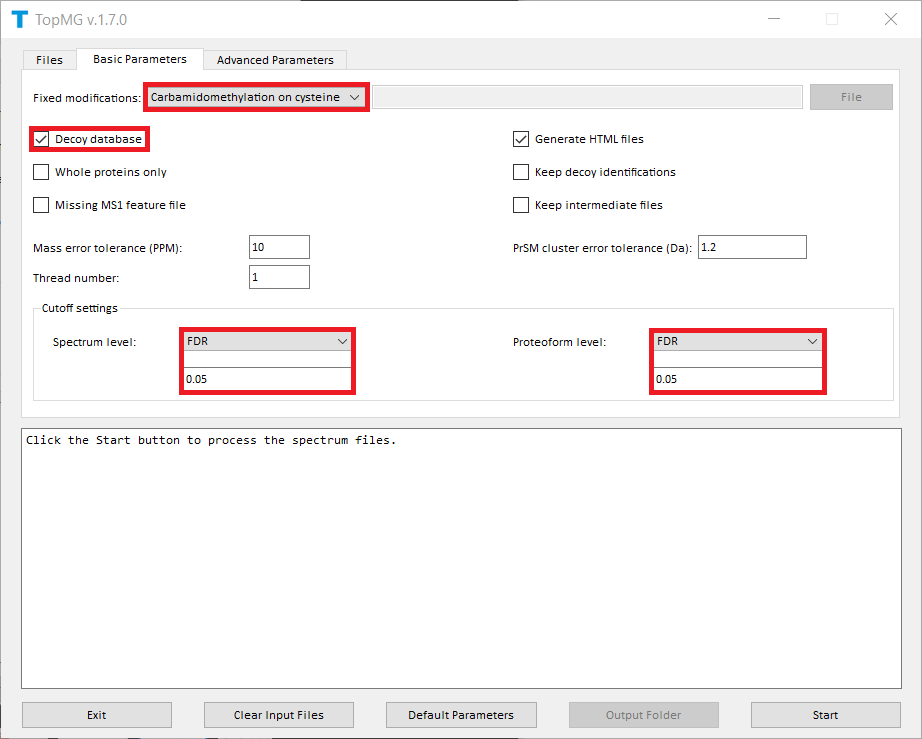This screenshot has height=739, width=922.
Task: Toggle the Decoy database checkbox
Action: pyautogui.click(x=41, y=139)
